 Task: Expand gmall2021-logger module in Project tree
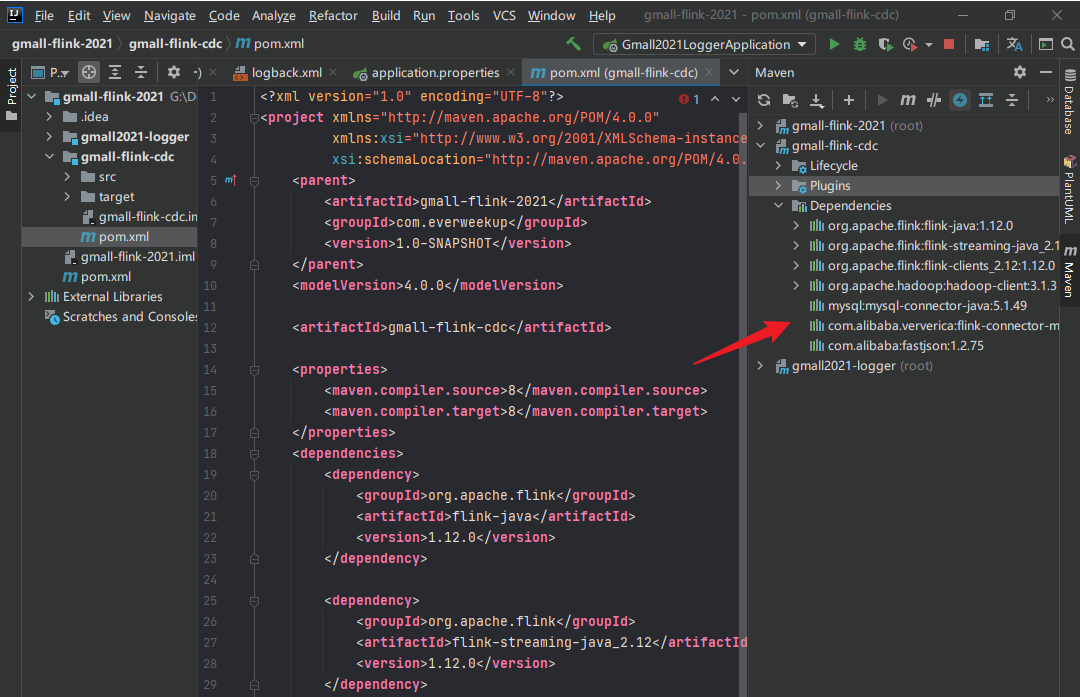pyautogui.click(x=49, y=136)
